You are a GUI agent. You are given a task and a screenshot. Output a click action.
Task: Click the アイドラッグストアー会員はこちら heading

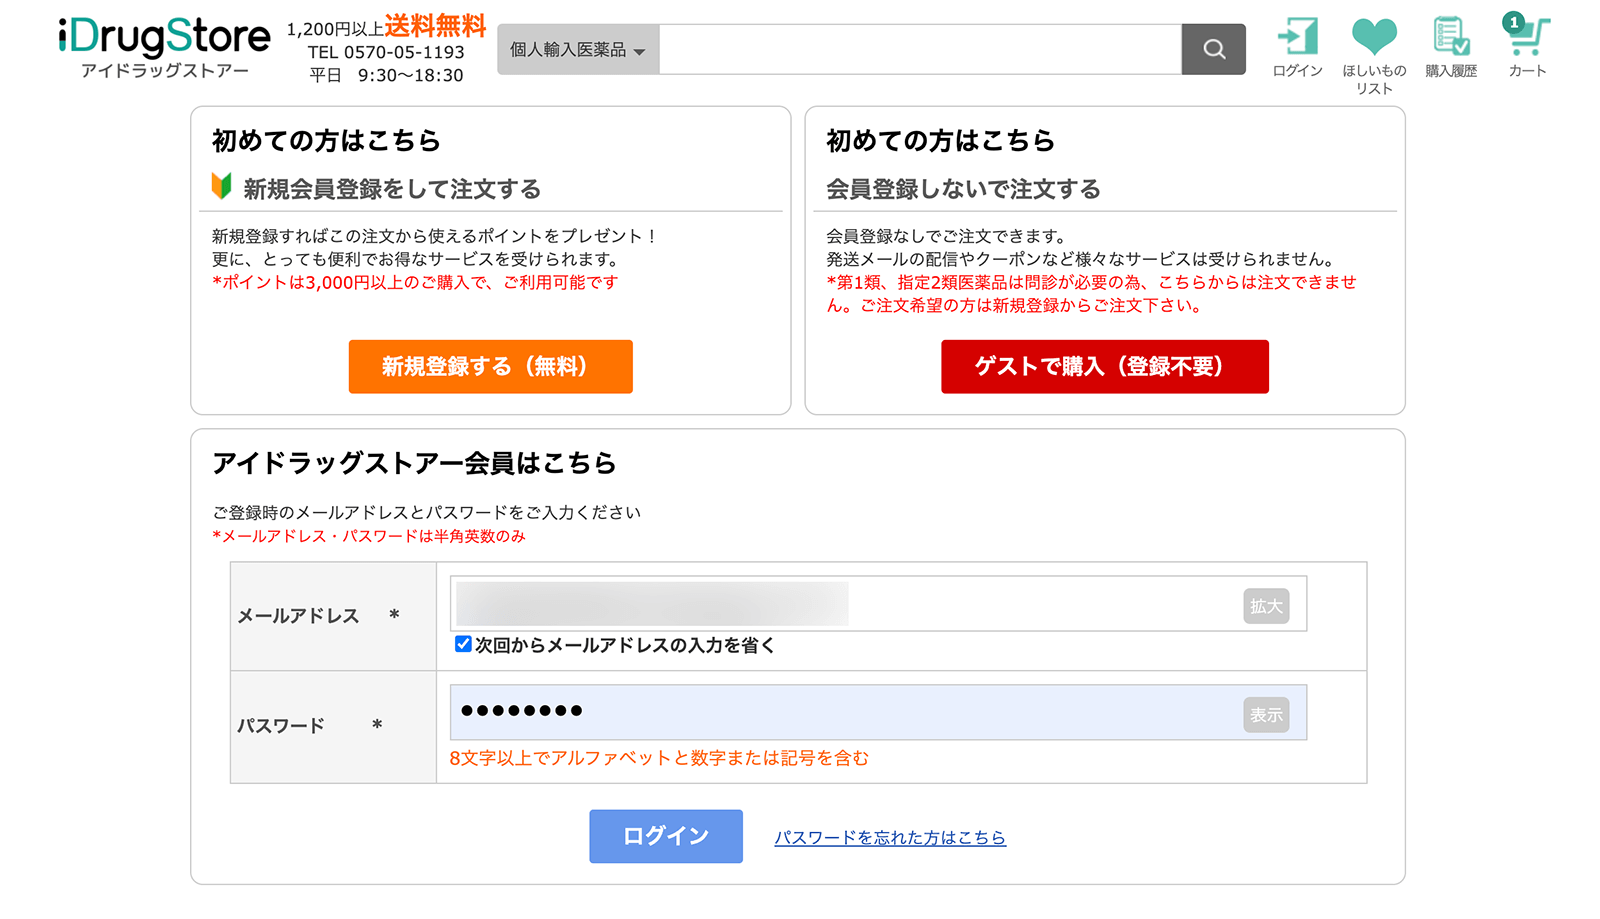[414, 463]
